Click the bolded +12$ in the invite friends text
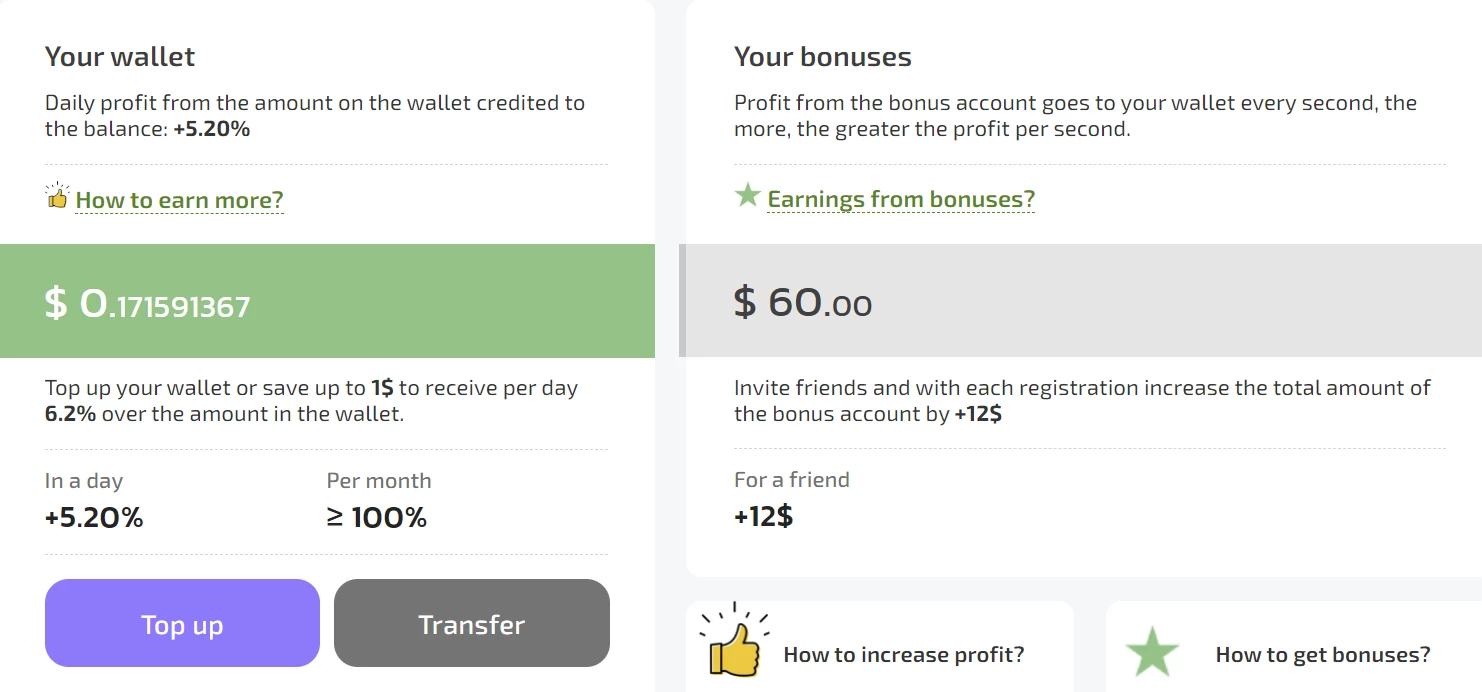The image size is (1482, 692). click(978, 414)
